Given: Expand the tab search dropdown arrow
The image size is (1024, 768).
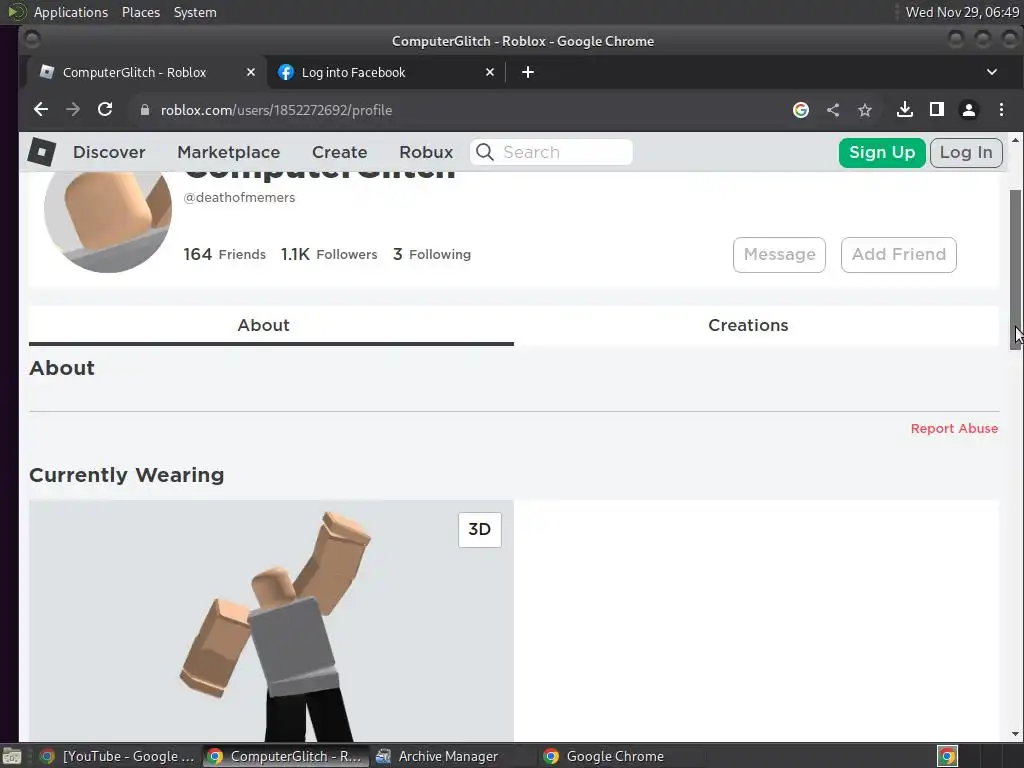Looking at the screenshot, I should tap(991, 72).
